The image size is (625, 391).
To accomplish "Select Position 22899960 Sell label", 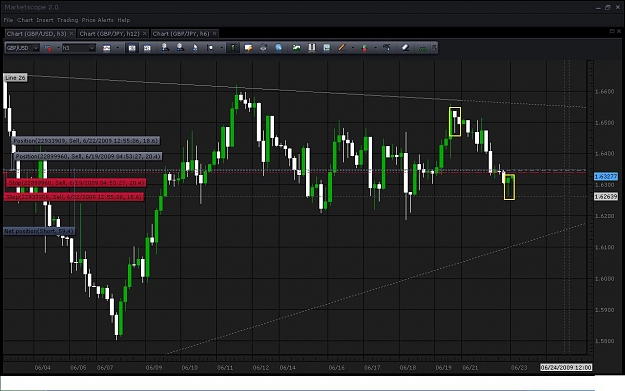I will (x=88, y=157).
